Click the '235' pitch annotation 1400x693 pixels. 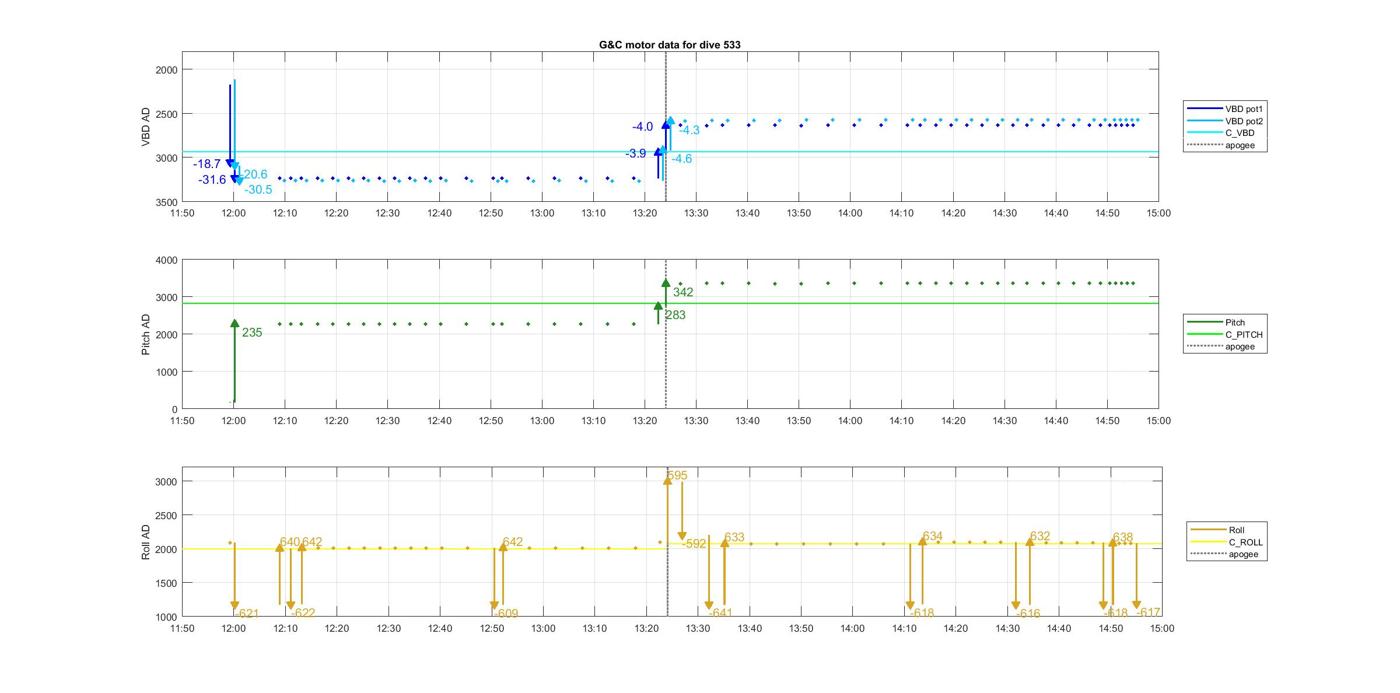point(252,333)
